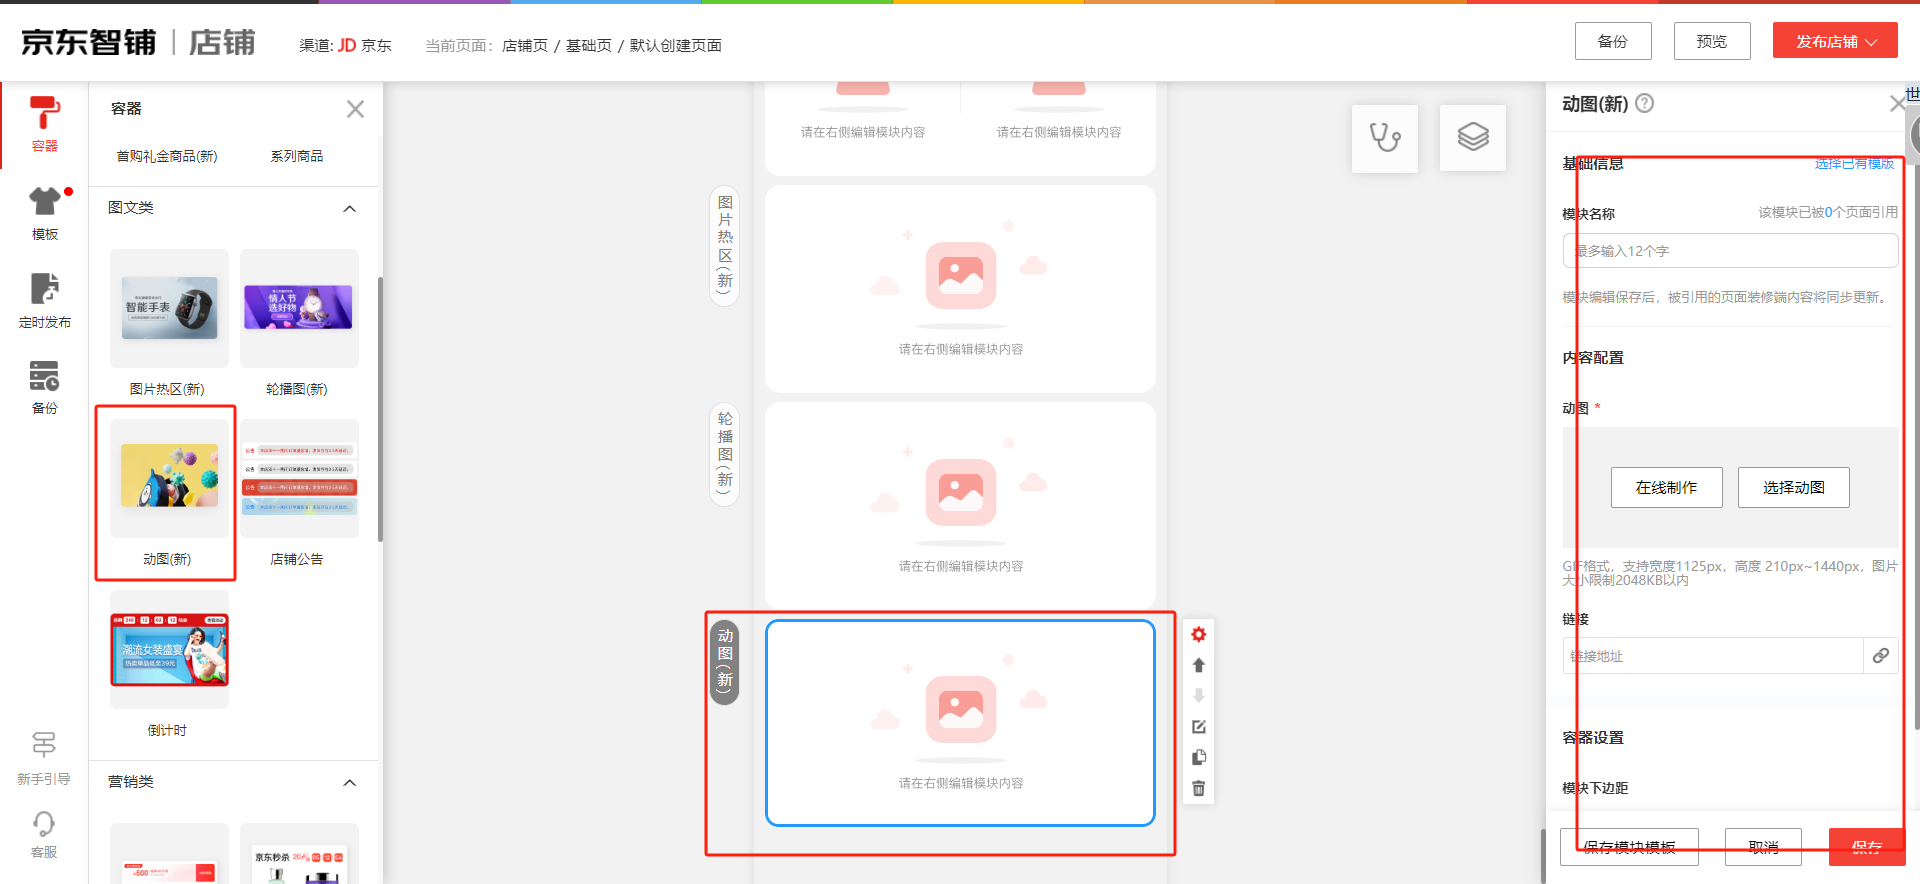Click the help icon next to 动图(新)
Image resolution: width=1920 pixels, height=884 pixels.
pos(1644,103)
